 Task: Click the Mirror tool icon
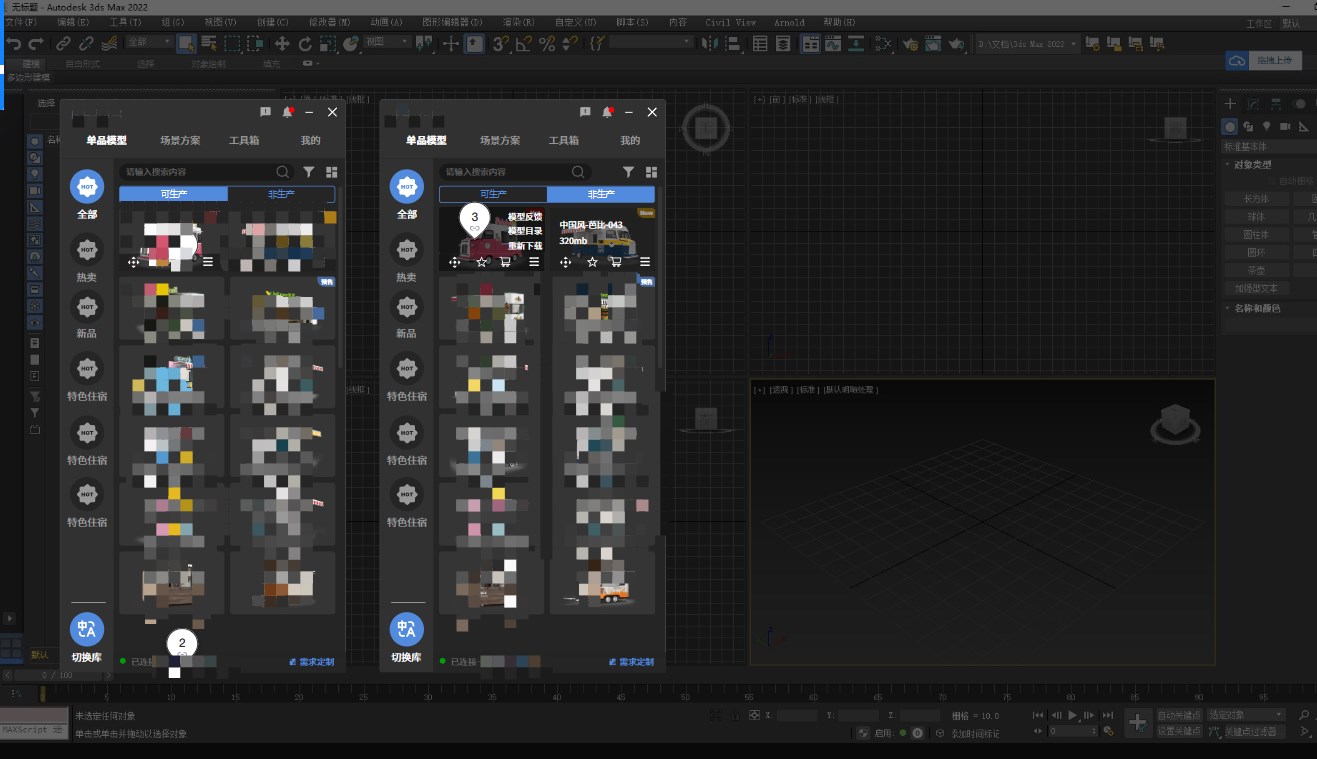pyautogui.click(x=710, y=43)
